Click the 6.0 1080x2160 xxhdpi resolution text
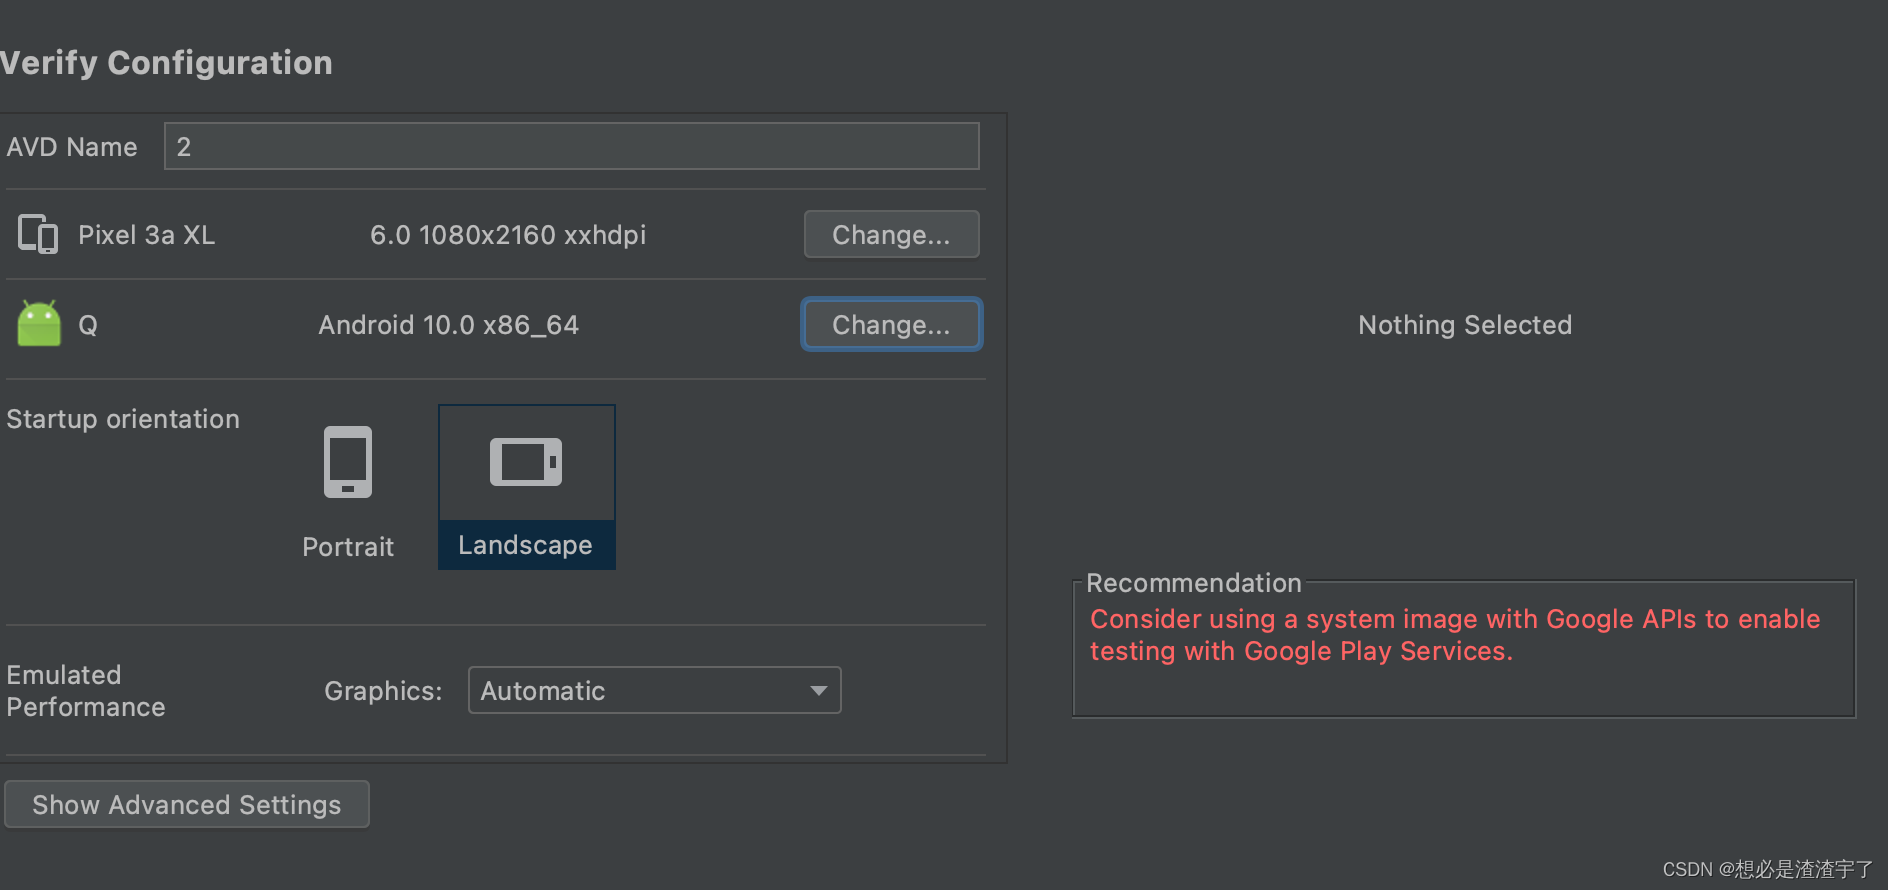 (x=508, y=235)
